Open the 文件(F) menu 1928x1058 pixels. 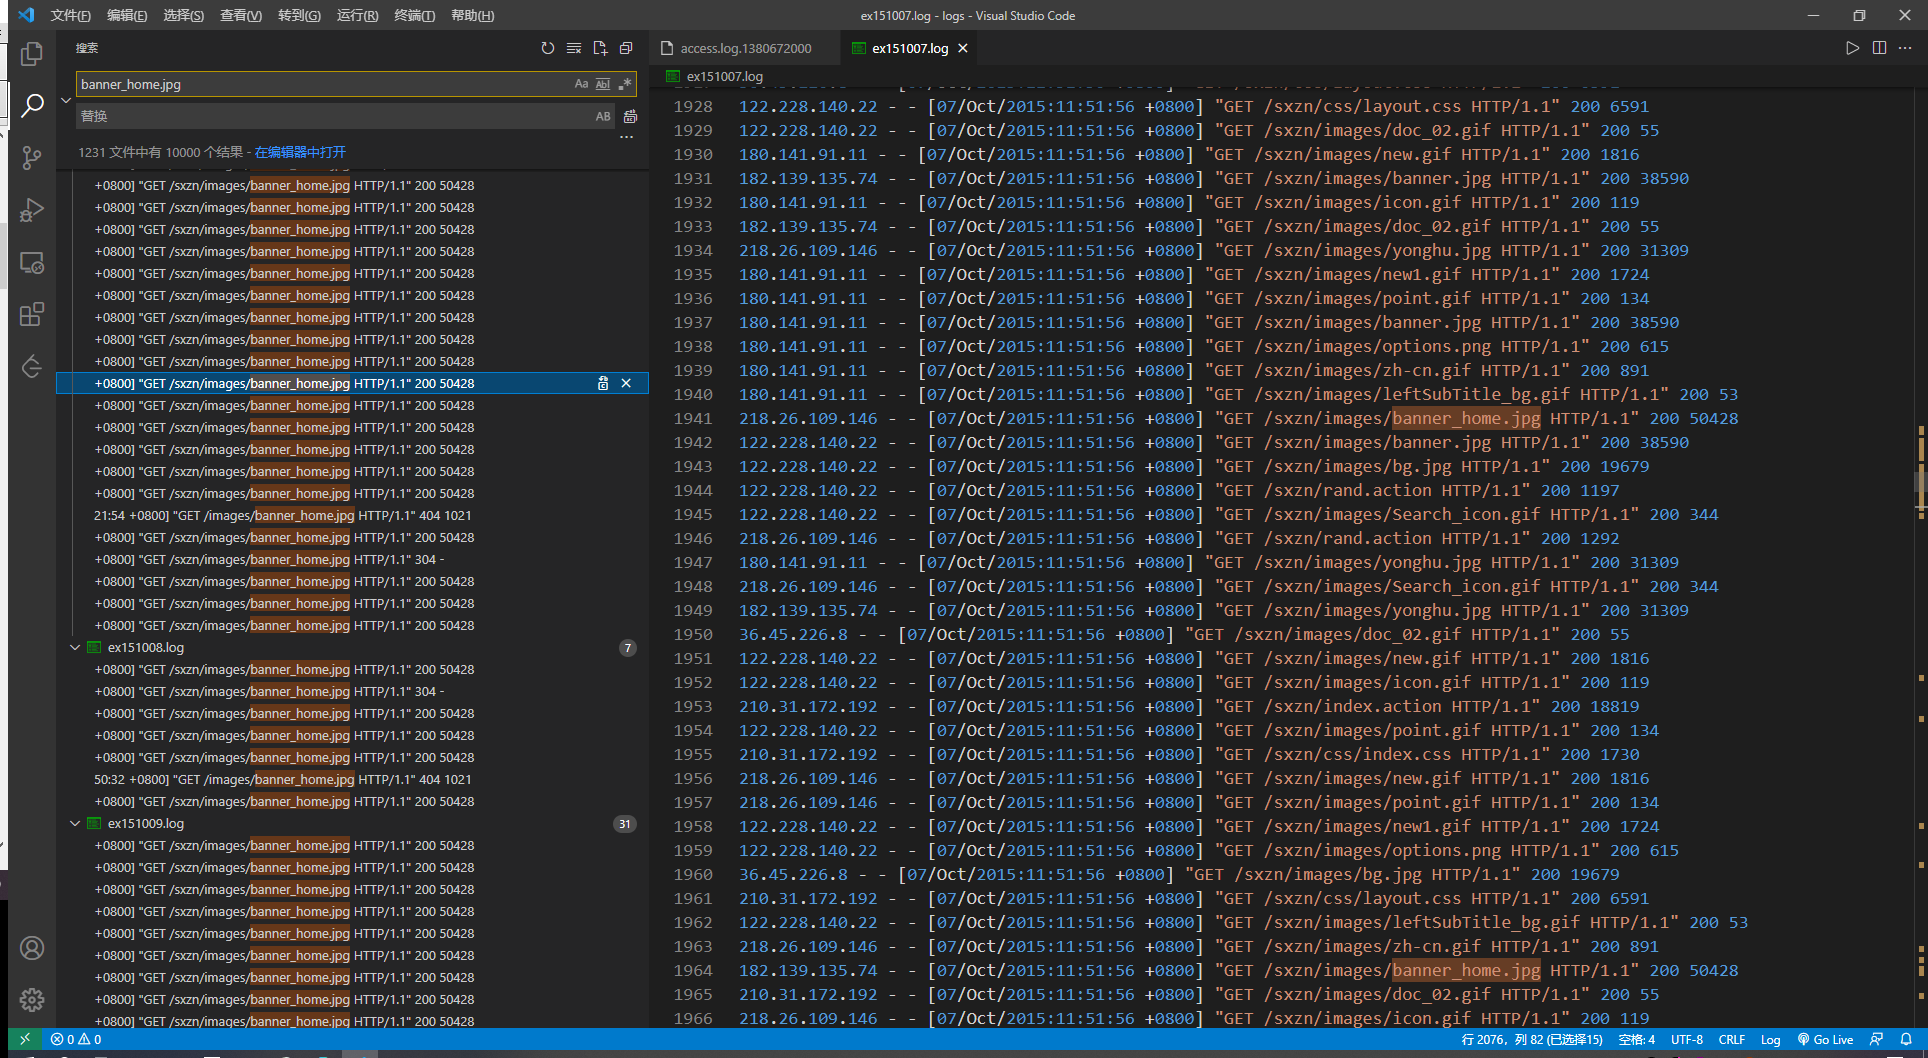[70, 15]
